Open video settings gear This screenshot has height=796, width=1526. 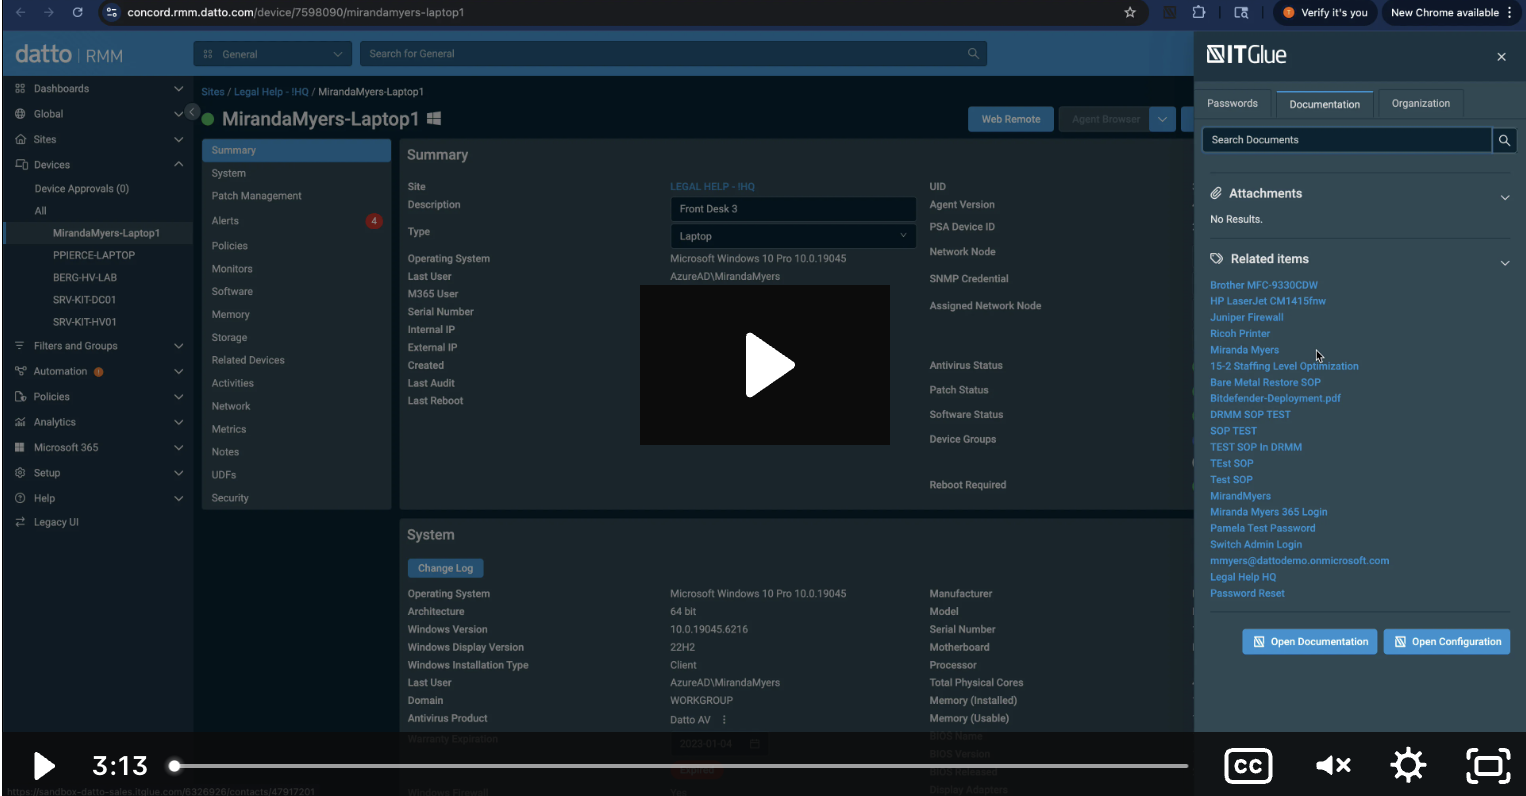coord(1408,766)
